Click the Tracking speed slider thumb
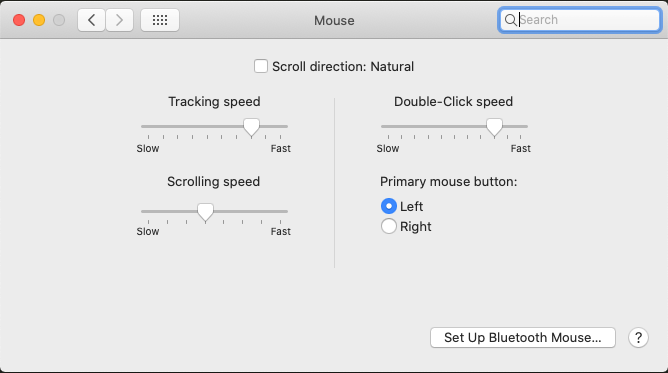 pos(251,128)
